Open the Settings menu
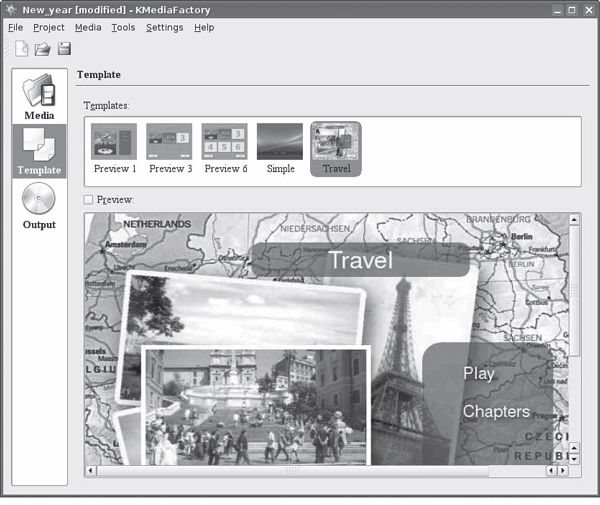 (164, 27)
